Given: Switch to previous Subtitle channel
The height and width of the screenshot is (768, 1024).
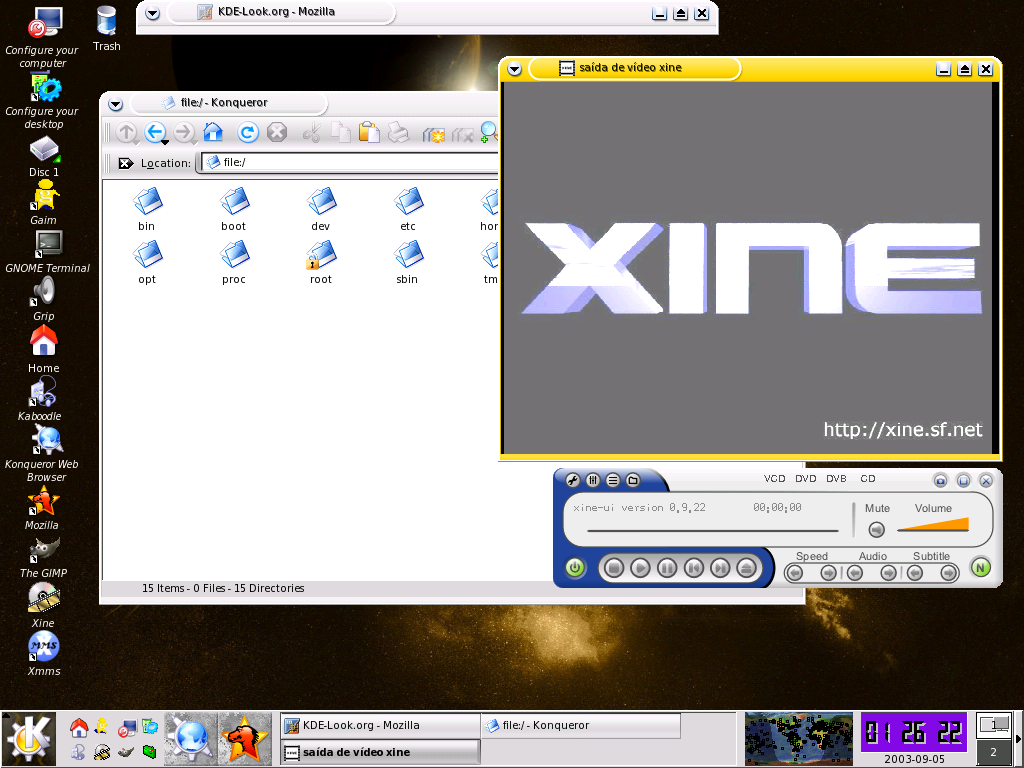Looking at the screenshot, I should click(x=915, y=573).
